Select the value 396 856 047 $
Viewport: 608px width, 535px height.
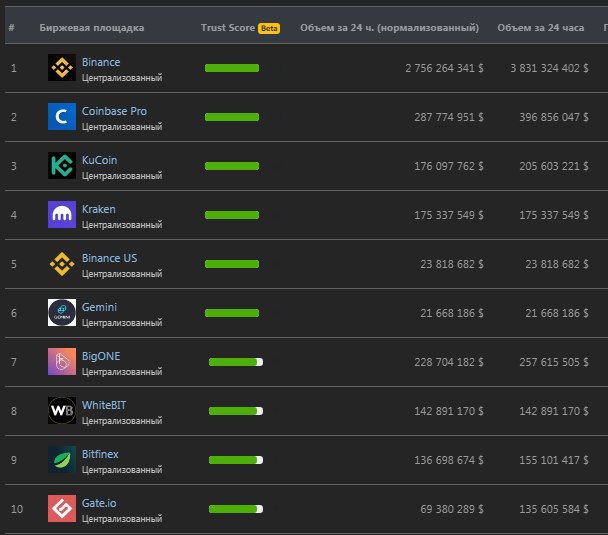point(554,117)
